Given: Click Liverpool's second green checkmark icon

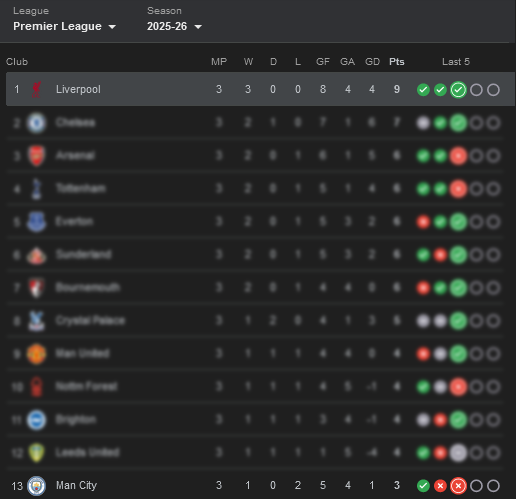Looking at the screenshot, I should coord(440,90).
